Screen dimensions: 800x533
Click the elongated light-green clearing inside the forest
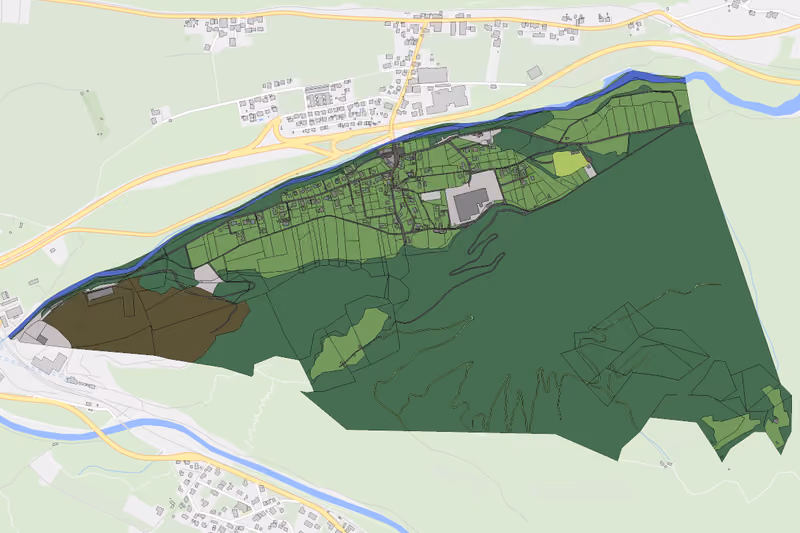(350, 342)
